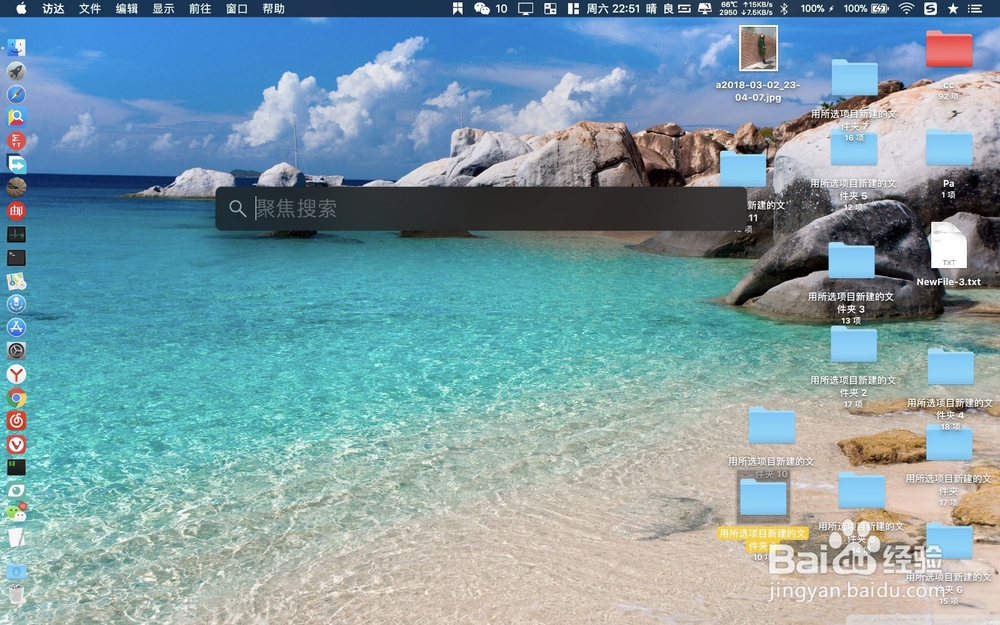The width and height of the screenshot is (1000, 625).
Task: Open the 前往 menu
Action: click(200, 8)
